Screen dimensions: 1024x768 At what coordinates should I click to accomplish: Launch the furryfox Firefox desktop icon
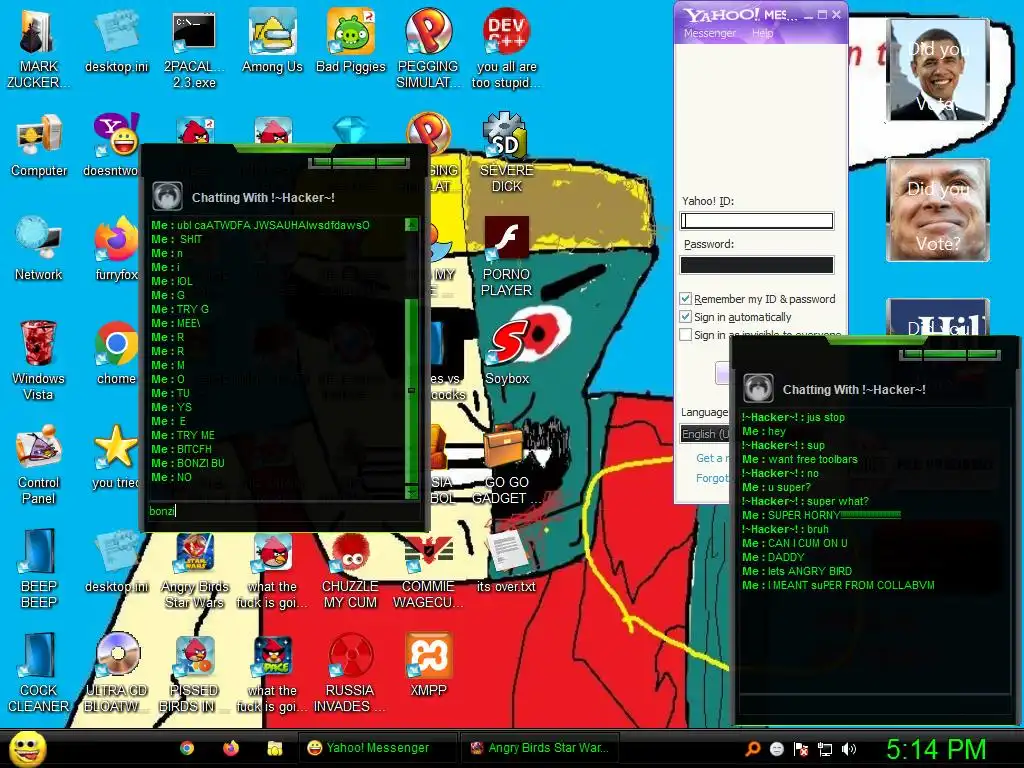coord(116,250)
